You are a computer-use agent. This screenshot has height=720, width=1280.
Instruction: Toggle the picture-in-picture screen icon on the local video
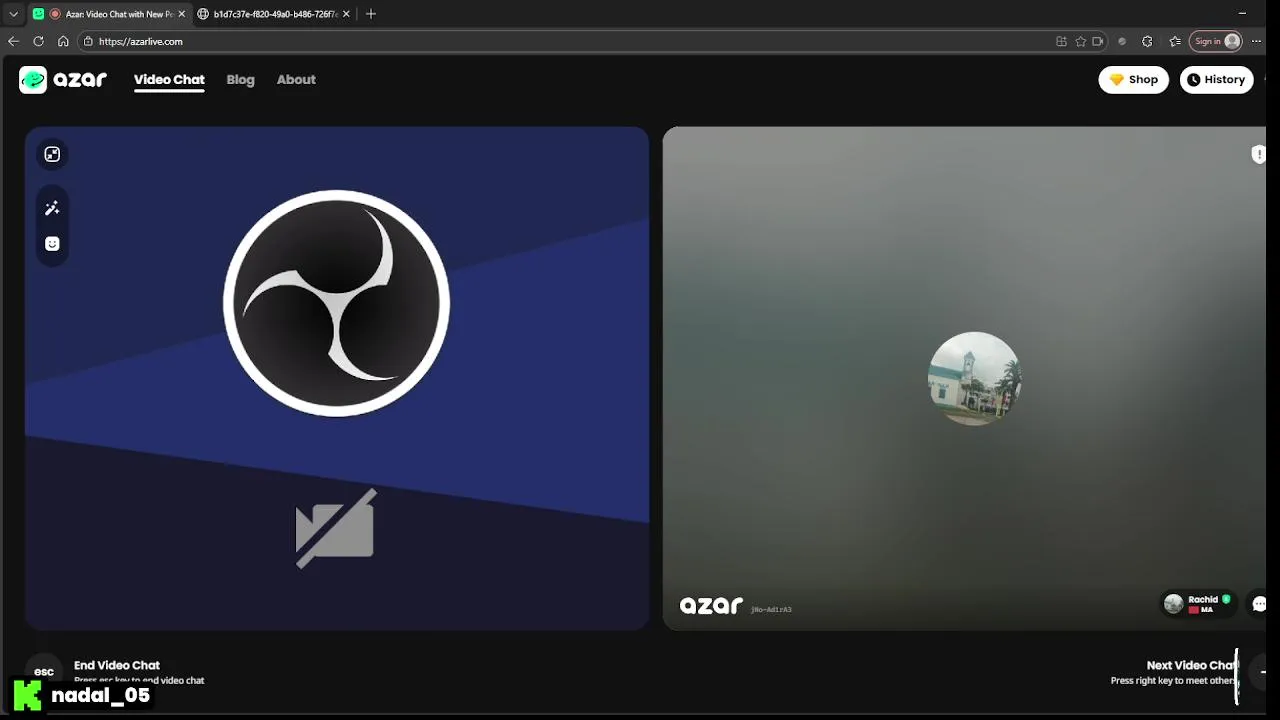click(52, 154)
